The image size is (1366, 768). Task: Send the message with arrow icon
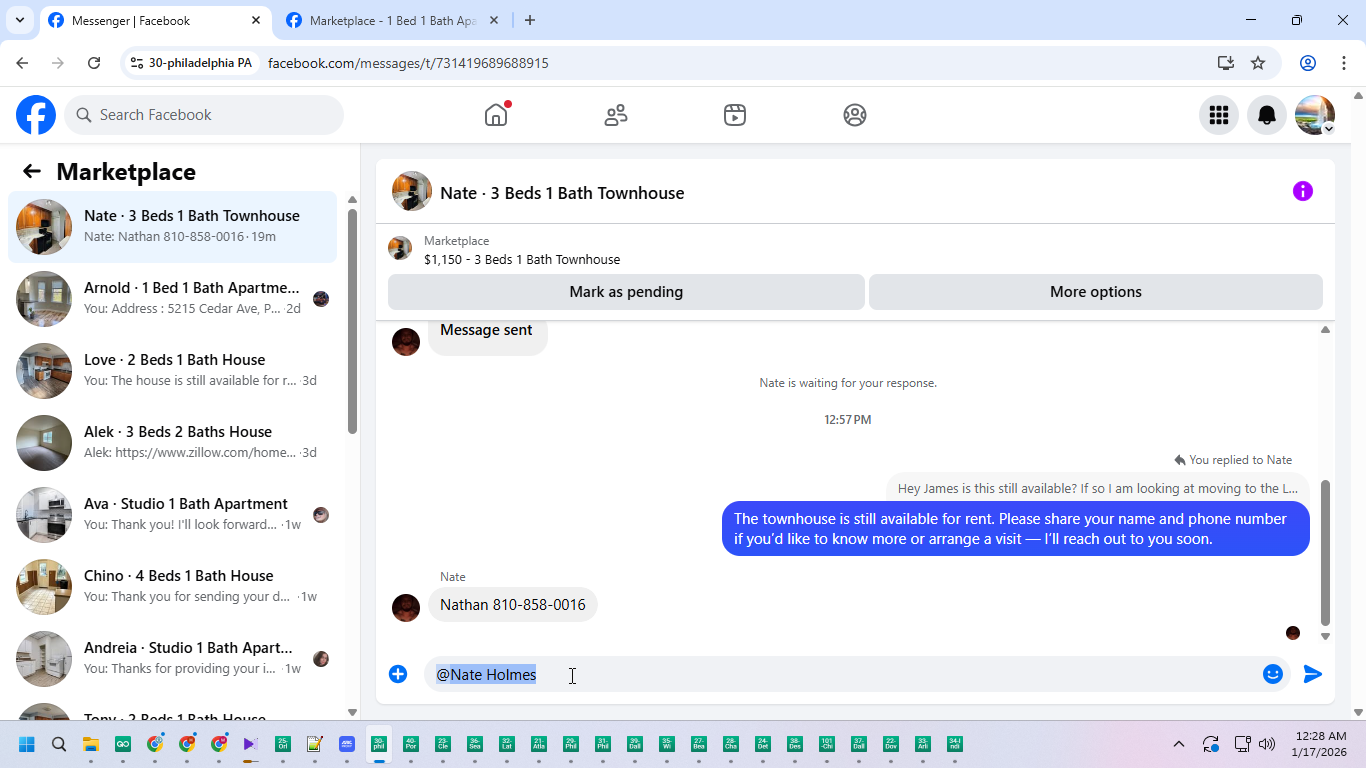pyautogui.click(x=1313, y=674)
